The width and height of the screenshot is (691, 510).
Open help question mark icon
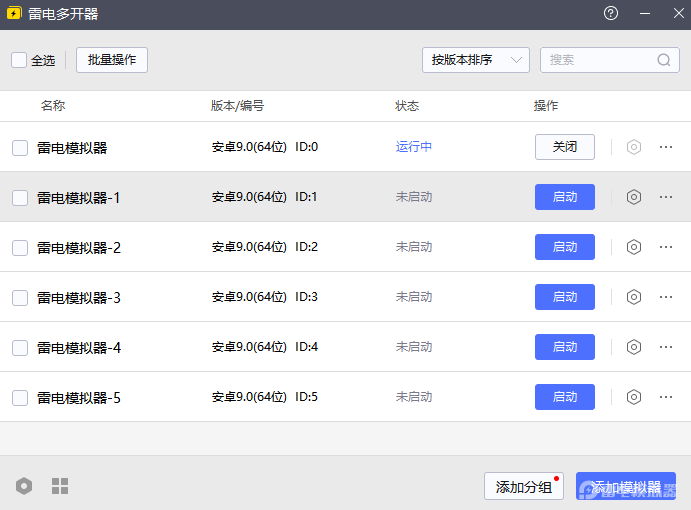pyautogui.click(x=610, y=13)
